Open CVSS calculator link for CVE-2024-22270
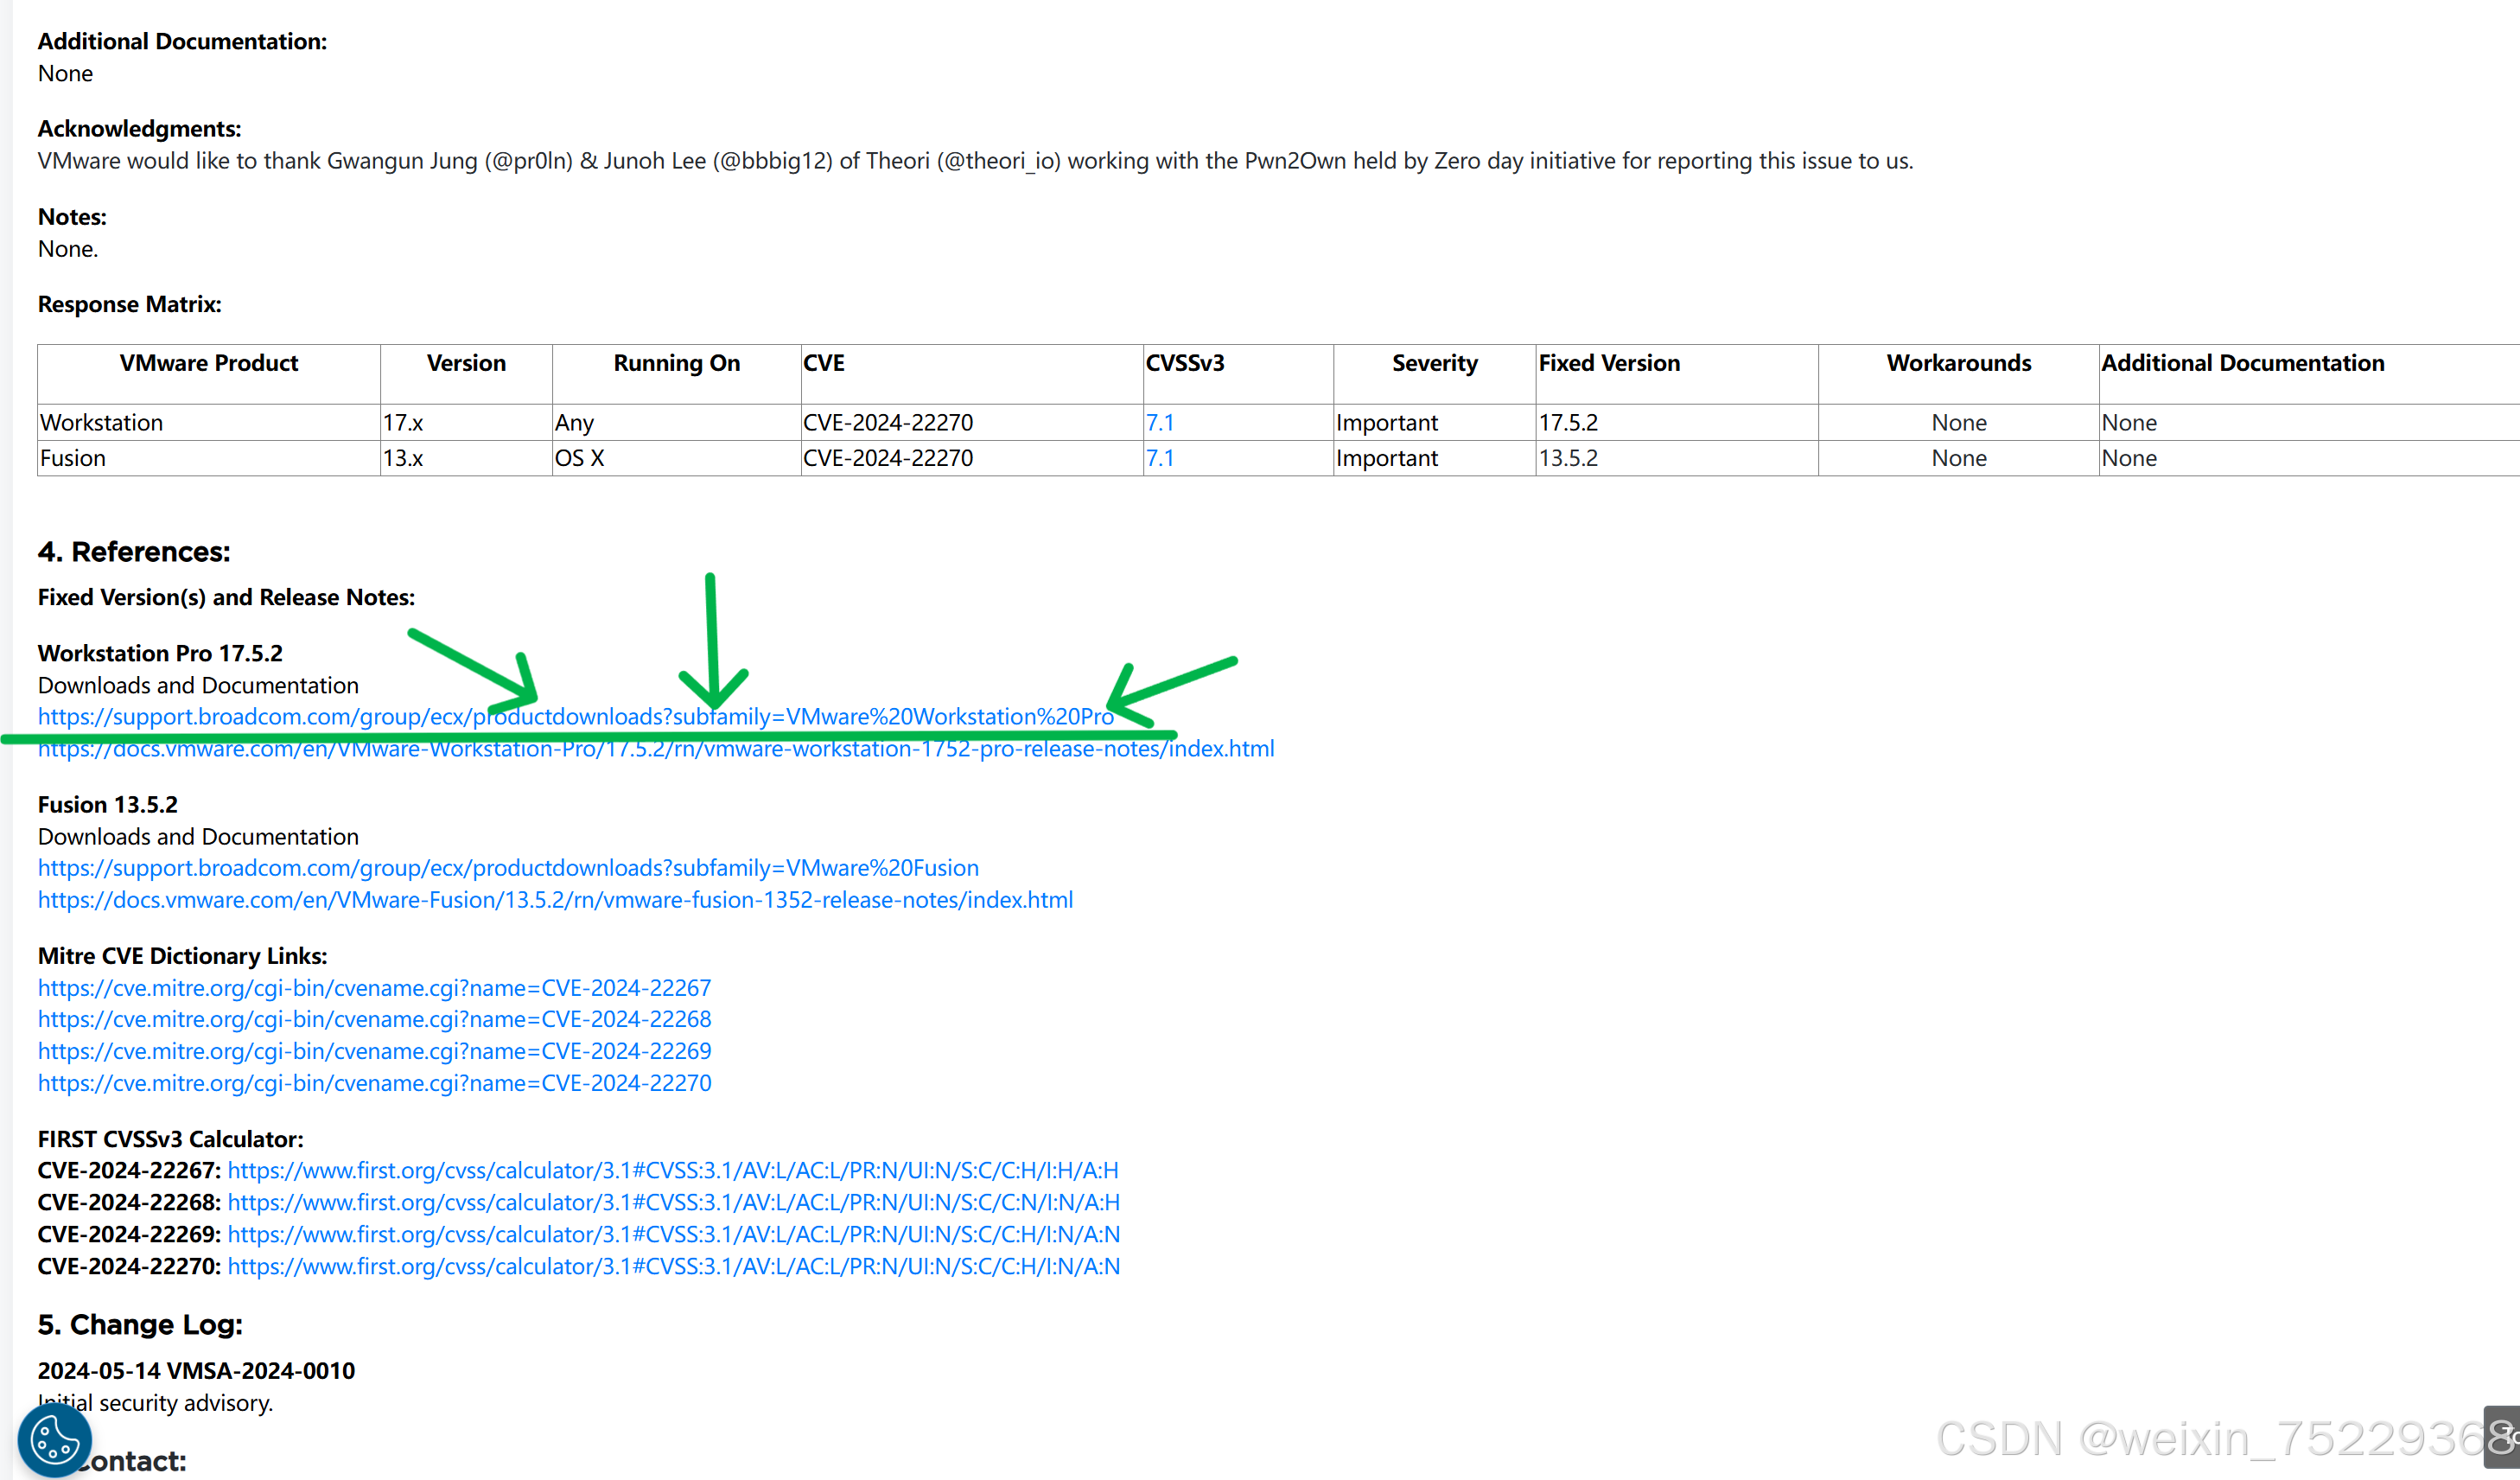 coord(672,1266)
